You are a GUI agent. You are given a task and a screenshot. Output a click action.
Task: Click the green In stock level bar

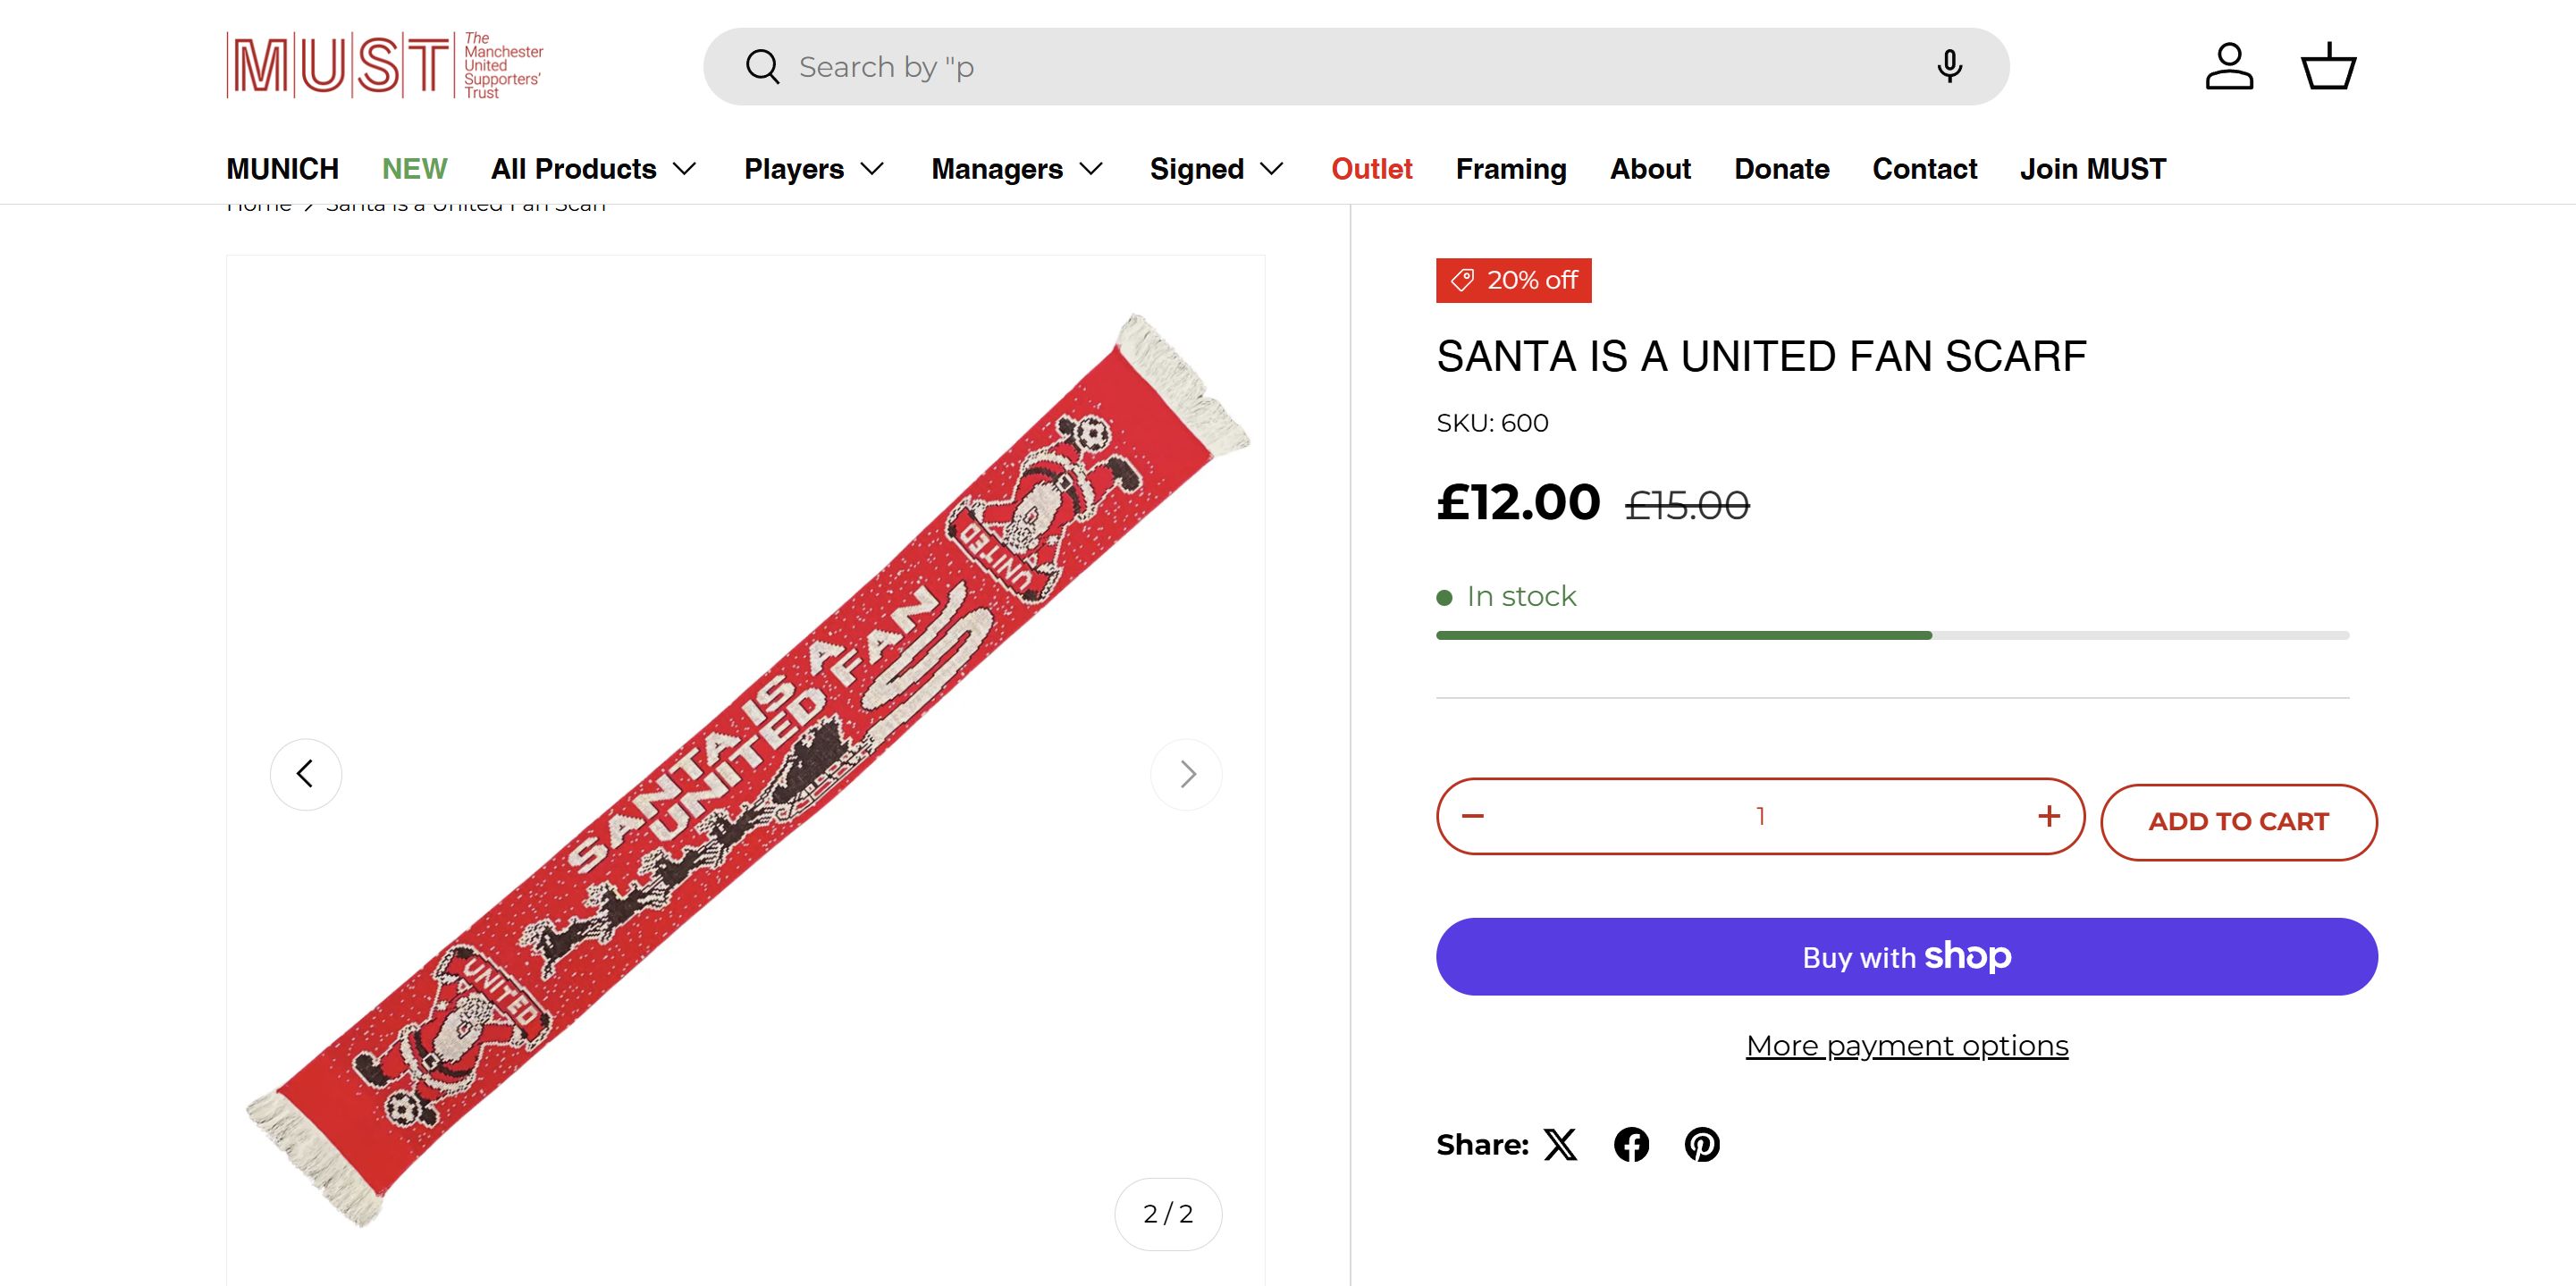coord(1684,635)
